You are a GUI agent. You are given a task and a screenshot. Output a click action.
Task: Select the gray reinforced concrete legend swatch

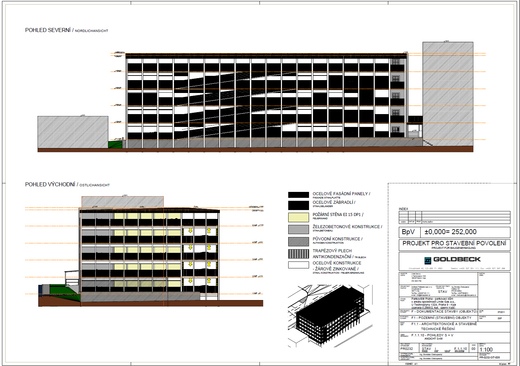(x=298, y=229)
